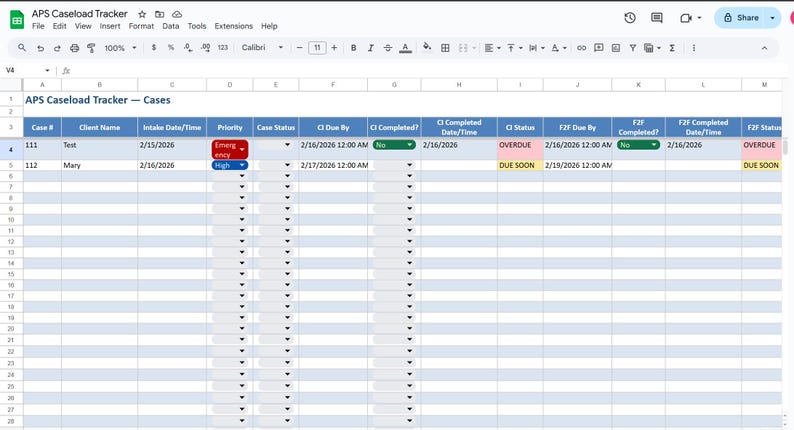
Task: Open the Data menu
Action: (171, 26)
